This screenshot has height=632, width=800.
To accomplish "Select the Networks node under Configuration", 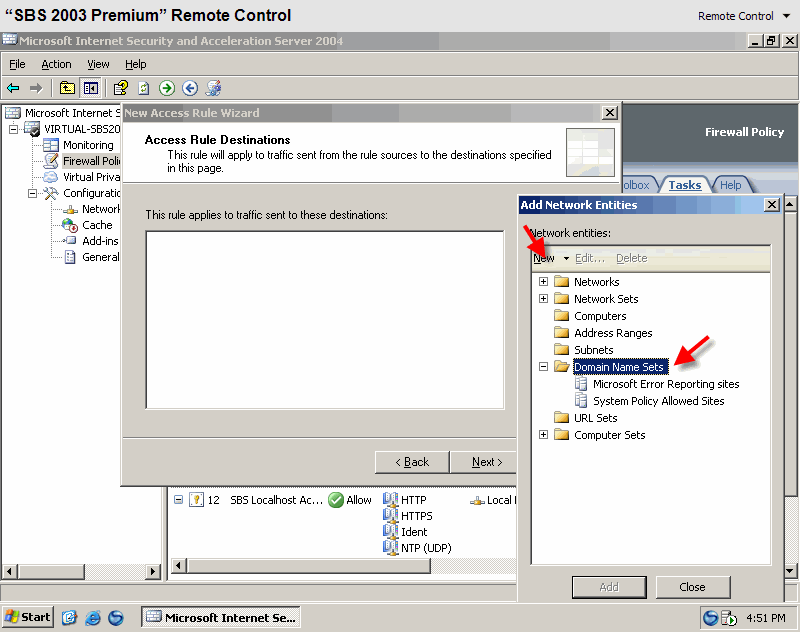I will pyautogui.click(x=101, y=209).
